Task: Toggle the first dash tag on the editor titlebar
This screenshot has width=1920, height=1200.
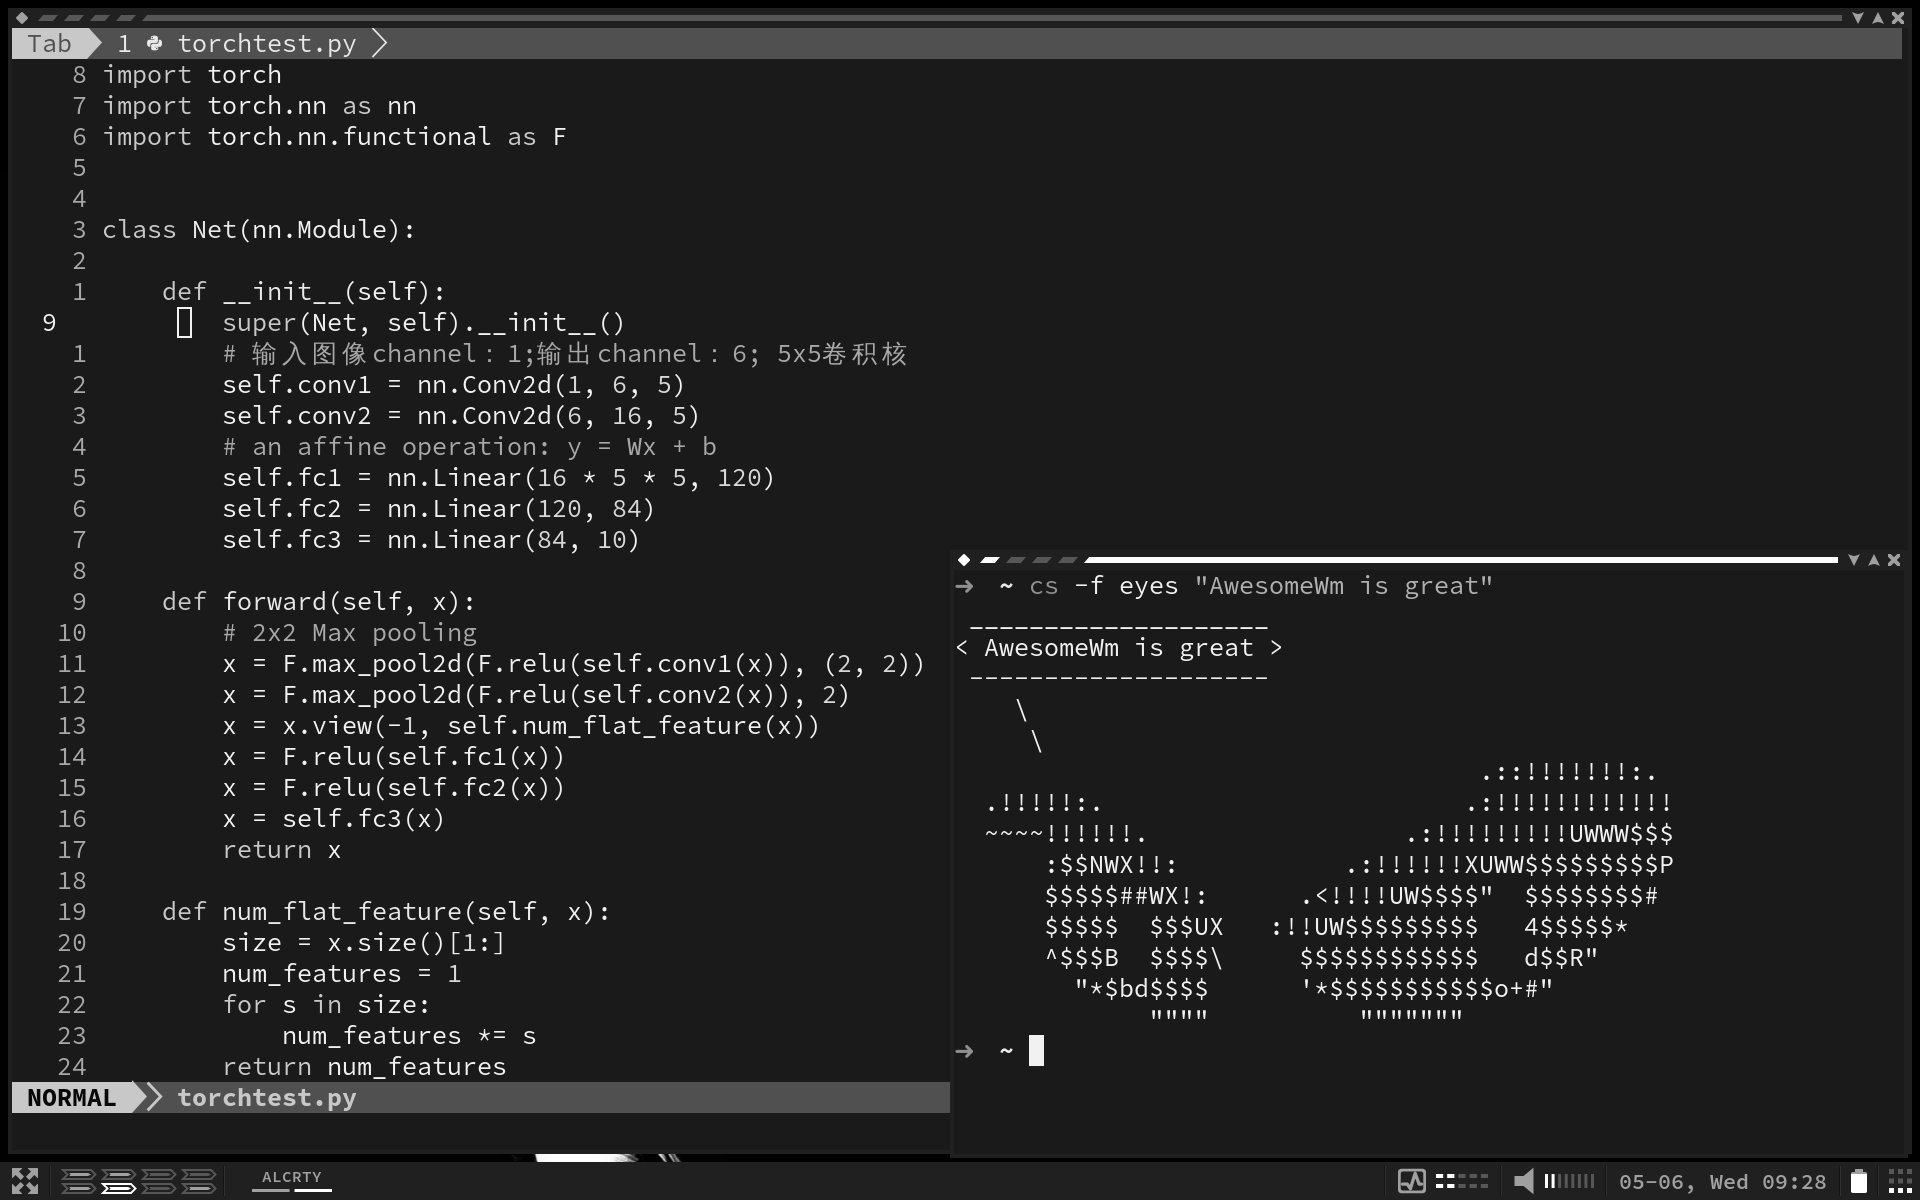Action: (x=48, y=18)
